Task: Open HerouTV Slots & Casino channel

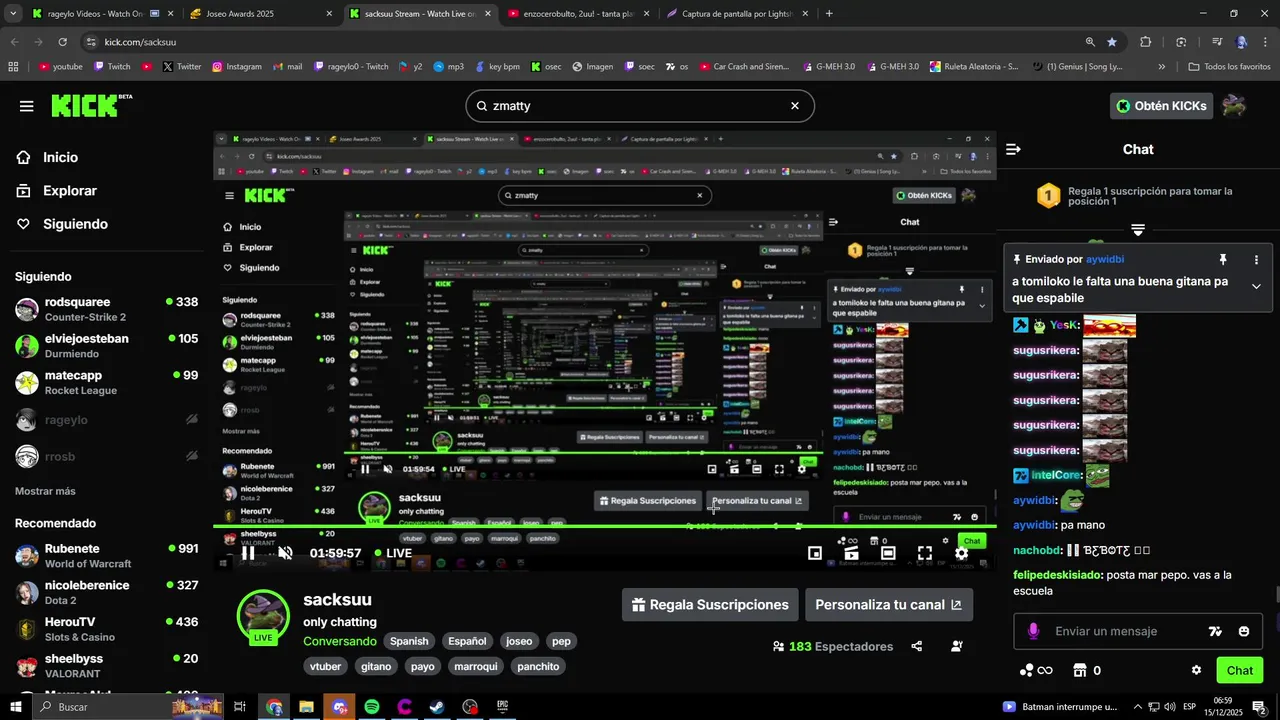Action: (x=106, y=629)
